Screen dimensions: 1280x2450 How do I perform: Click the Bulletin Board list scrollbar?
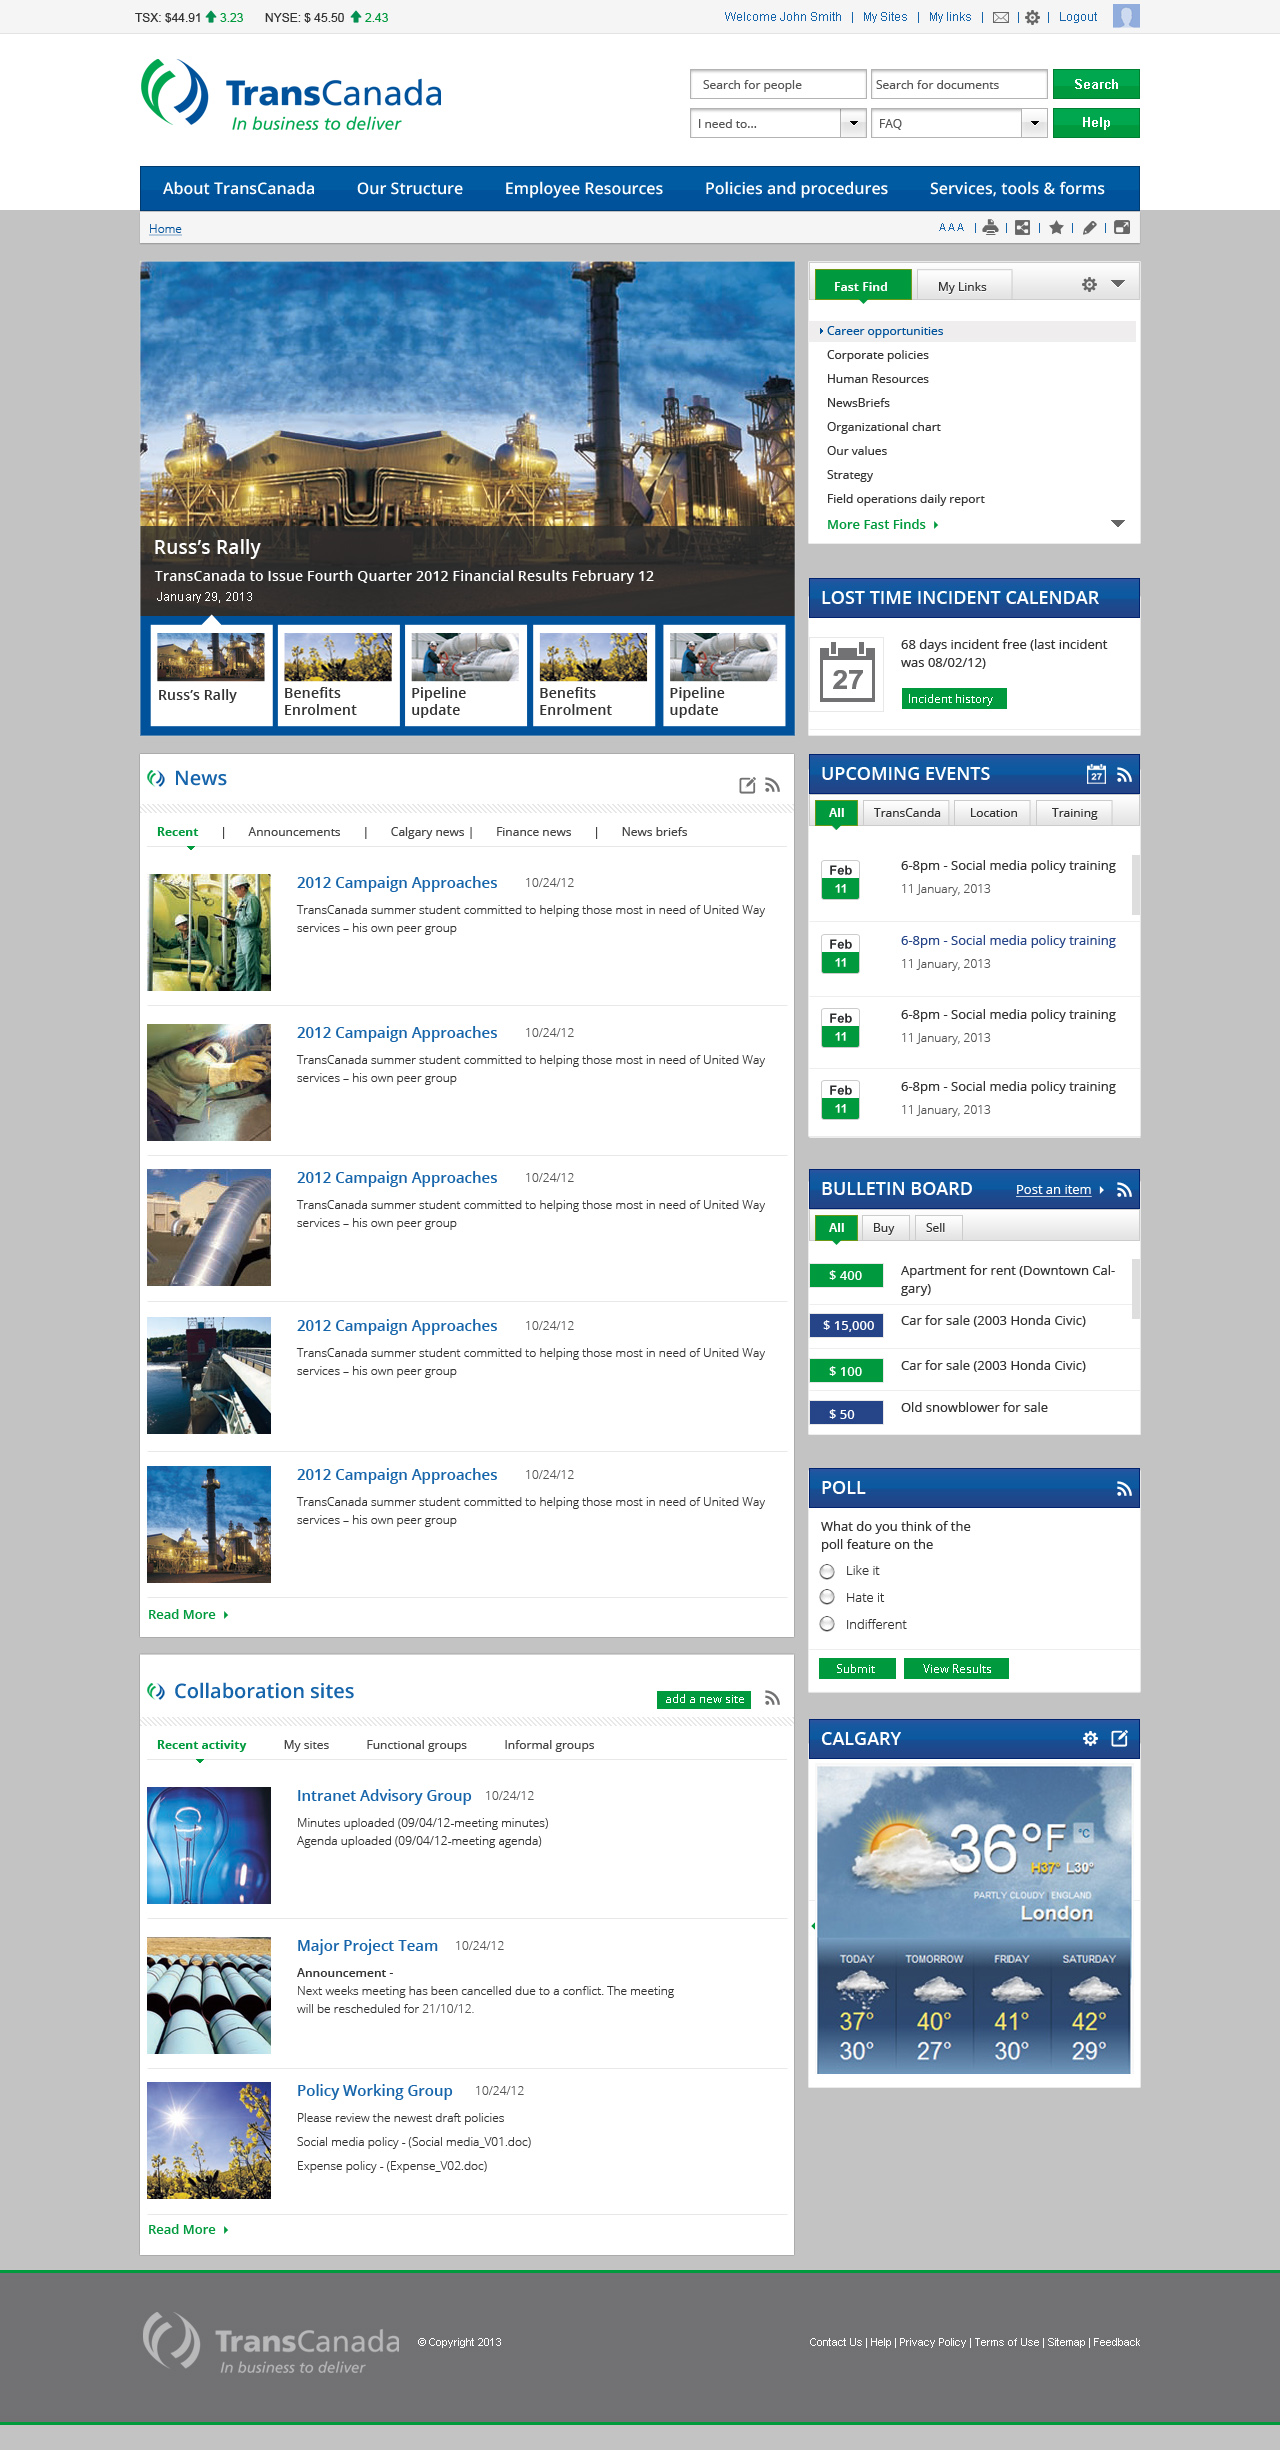coord(1135,1288)
